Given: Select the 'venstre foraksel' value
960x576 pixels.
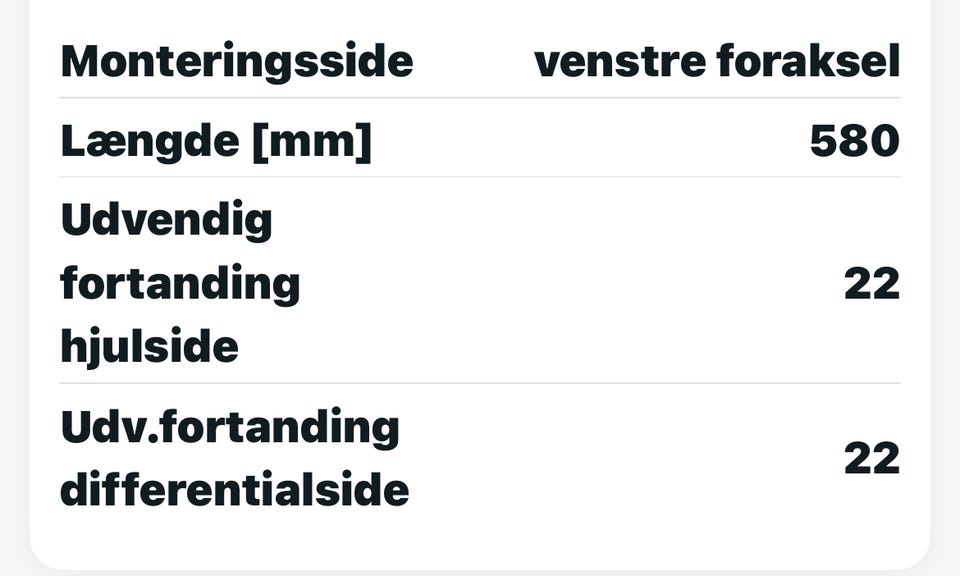Looking at the screenshot, I should (717, 61).
